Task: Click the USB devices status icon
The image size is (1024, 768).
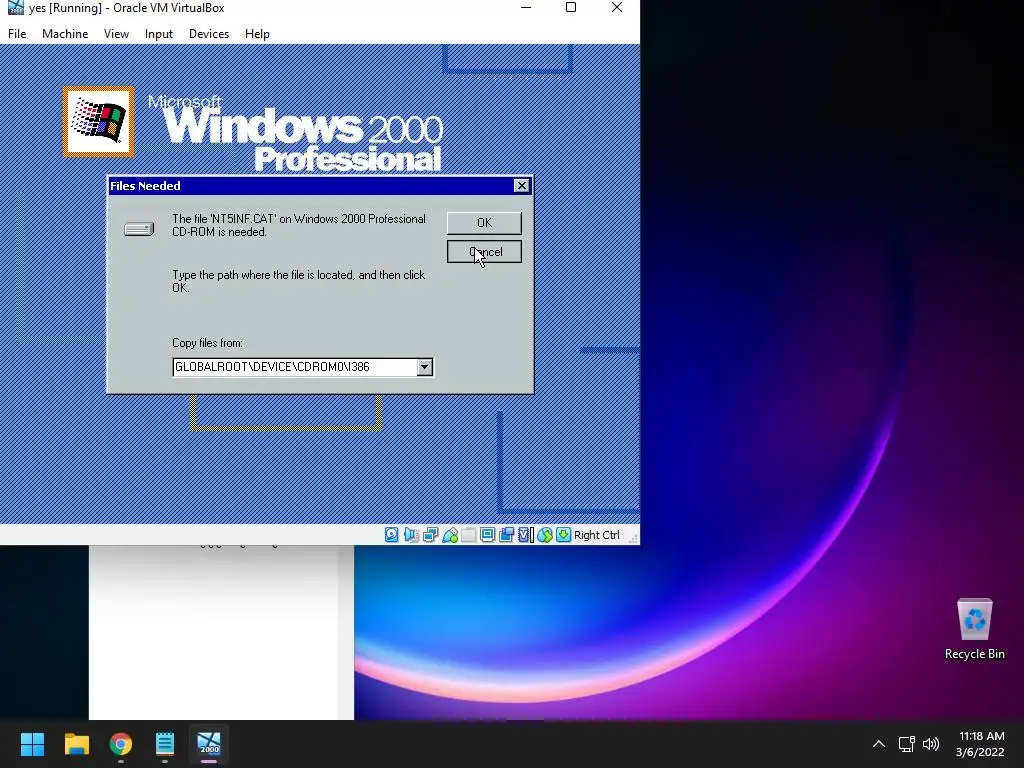Action: 450,535
